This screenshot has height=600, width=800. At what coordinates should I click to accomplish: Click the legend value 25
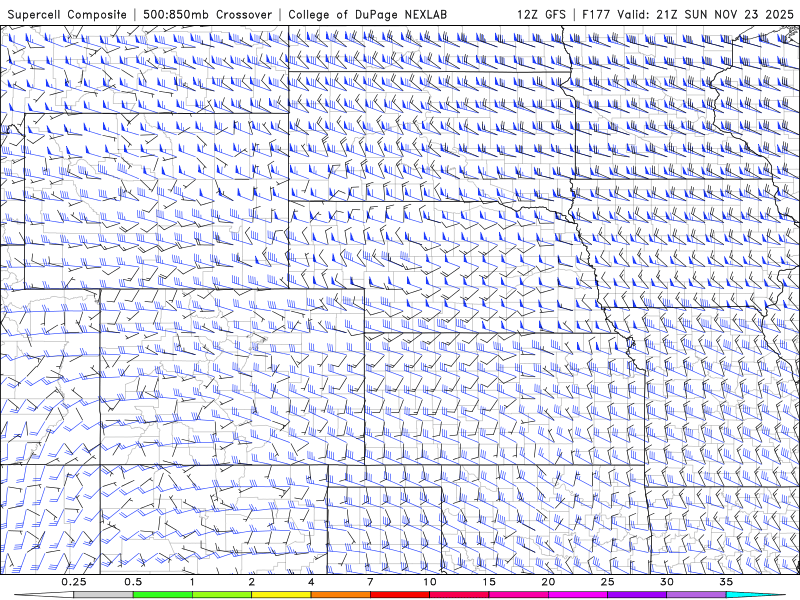click(x=608, y=582)
